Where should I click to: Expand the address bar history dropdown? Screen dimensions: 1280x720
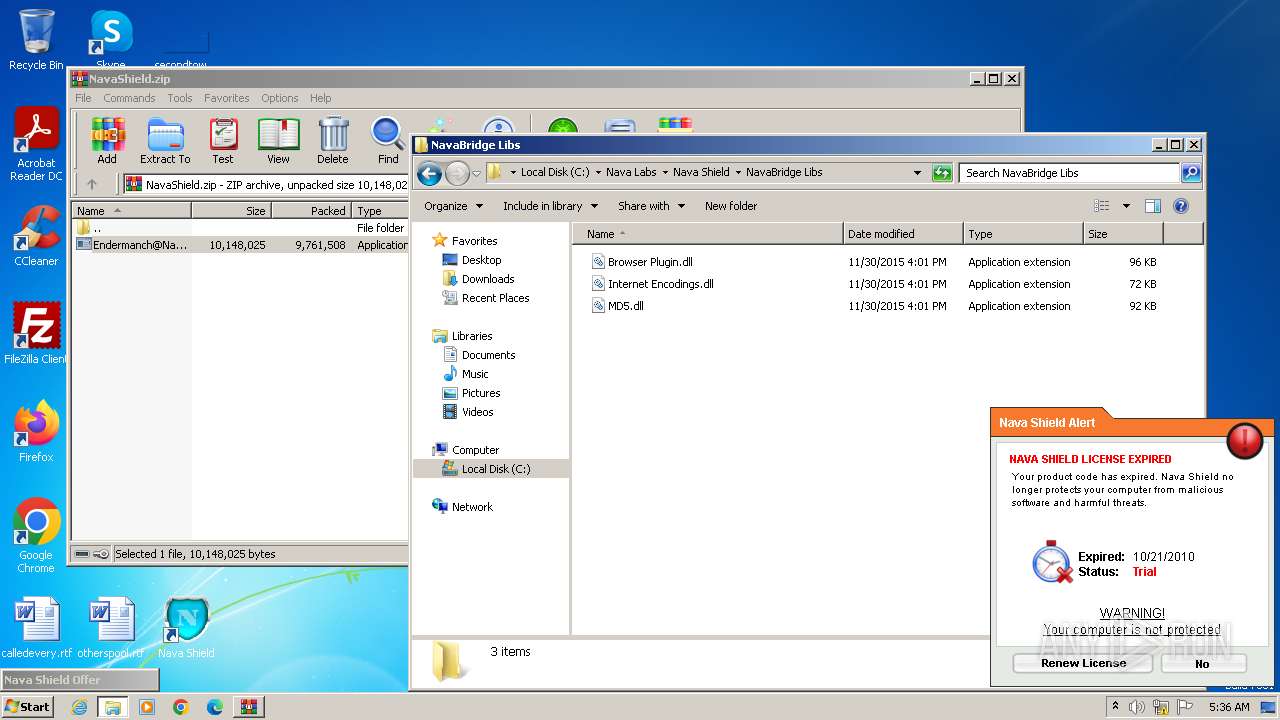click(x=917, y=173)
